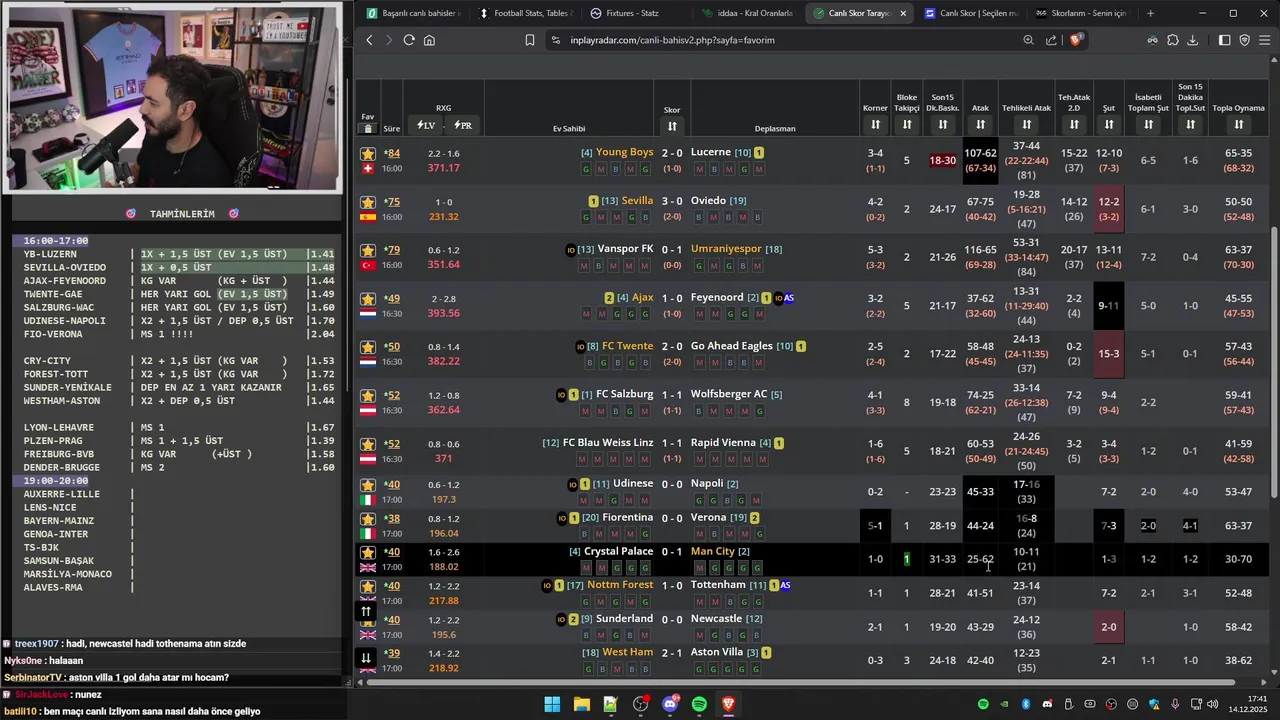1280x720 pixels.
Task: Sort table by Skor column arrows
Action: click(x=672, y=126)
